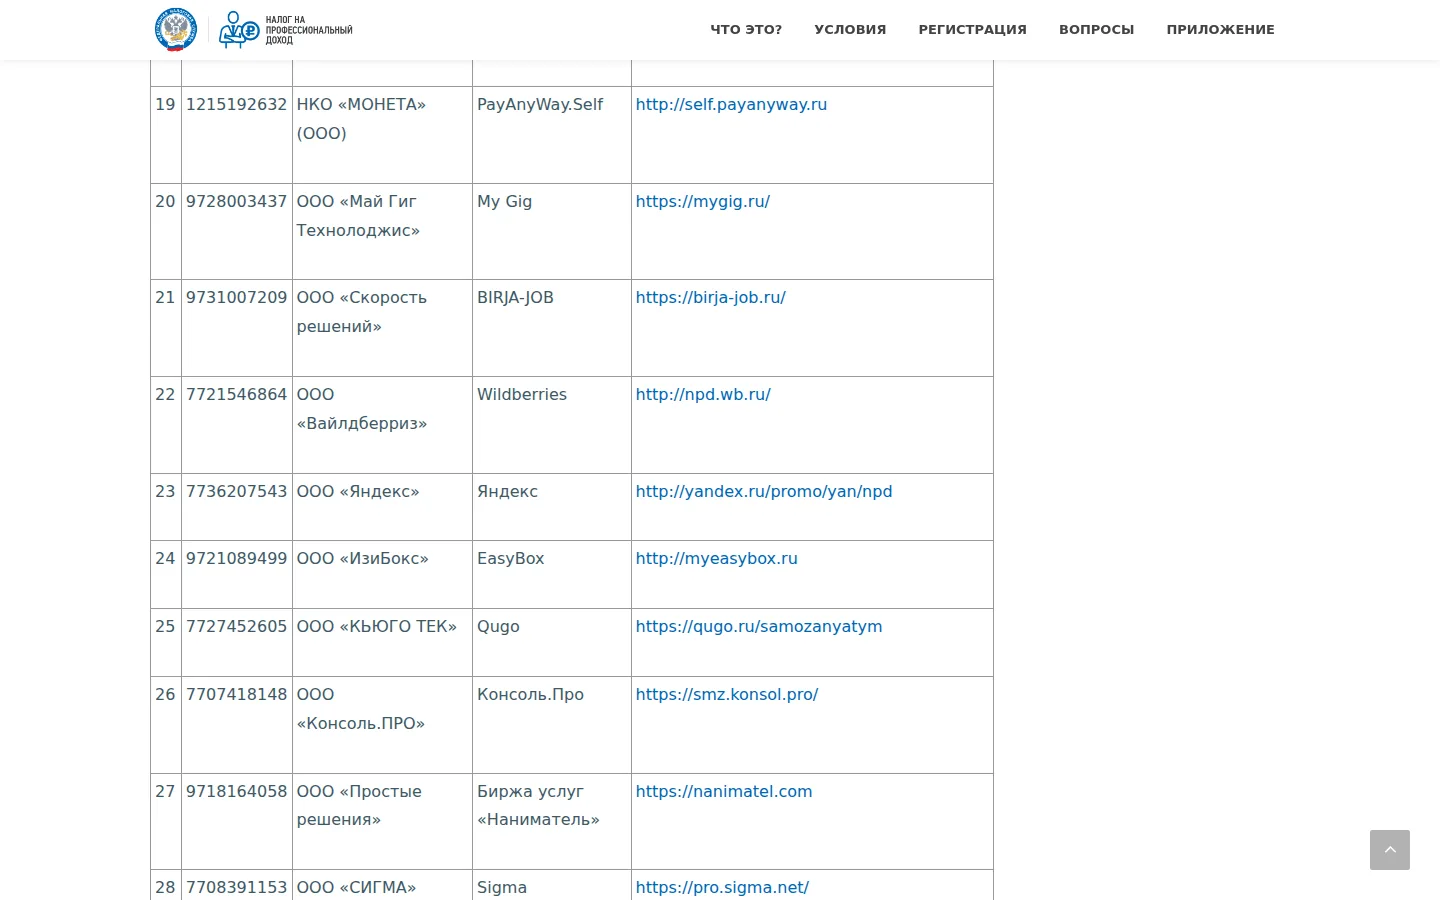Click row number 22
Image resolution: width=1440 pixels, height=900 pixels.
coord(165,394)
